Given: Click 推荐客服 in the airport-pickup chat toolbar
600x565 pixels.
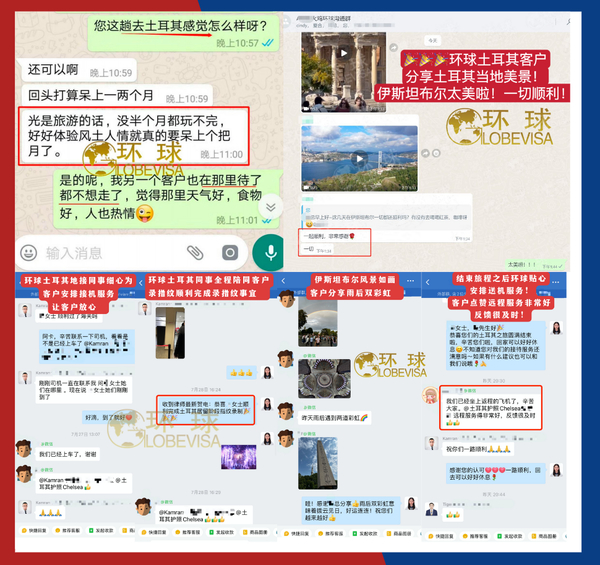Looking at the screenshot, I should point(68,531).
